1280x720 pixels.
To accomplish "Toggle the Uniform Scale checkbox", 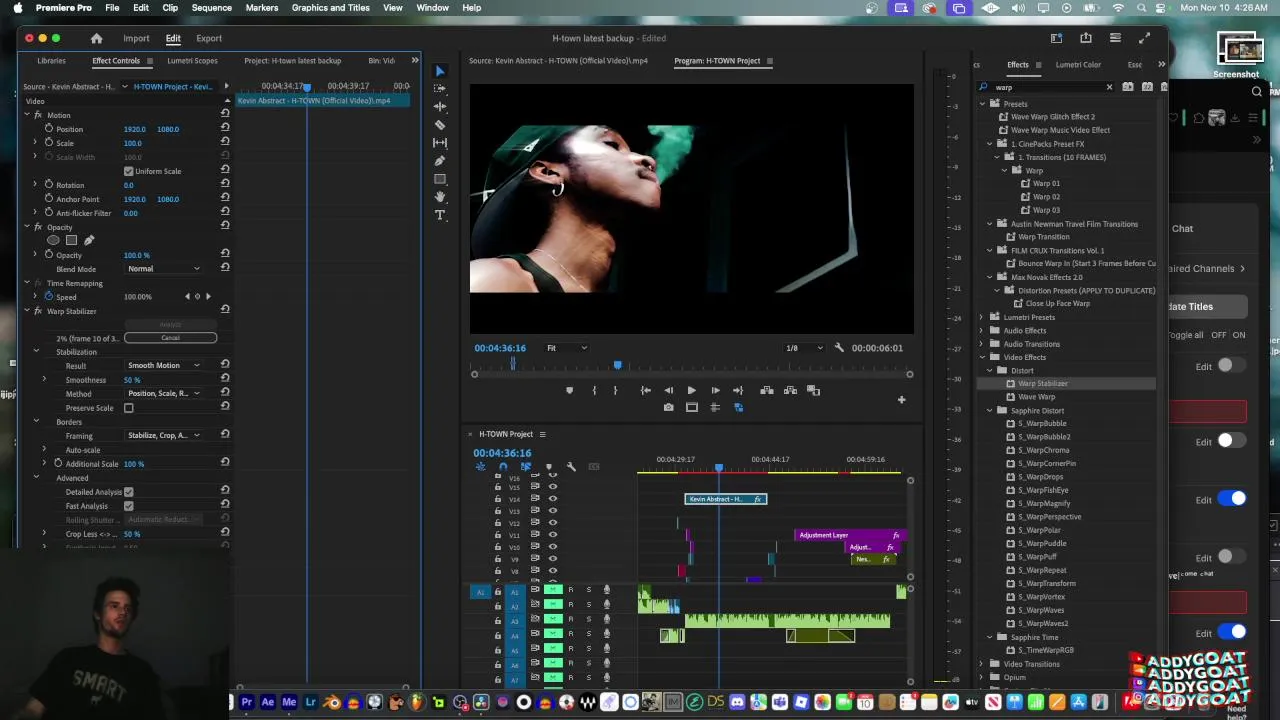I will 128,171.
